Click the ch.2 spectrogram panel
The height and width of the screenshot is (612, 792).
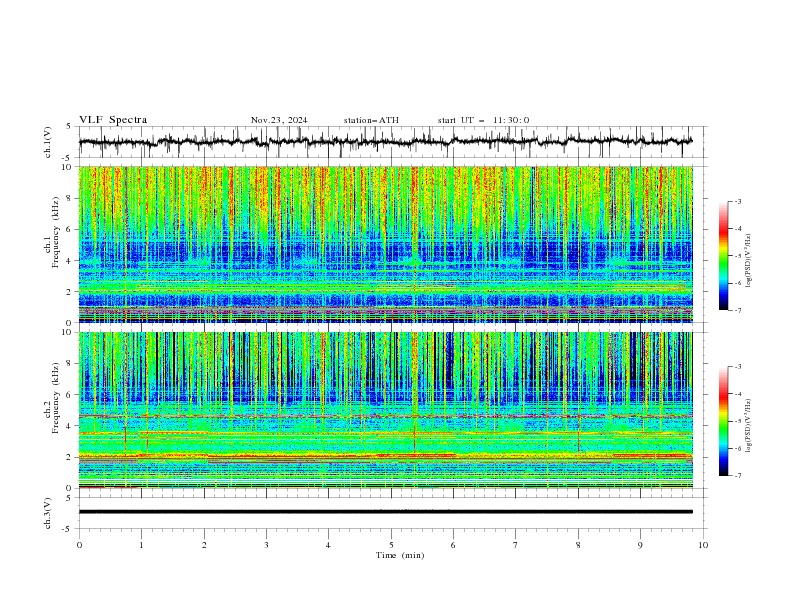coord(385,410)
